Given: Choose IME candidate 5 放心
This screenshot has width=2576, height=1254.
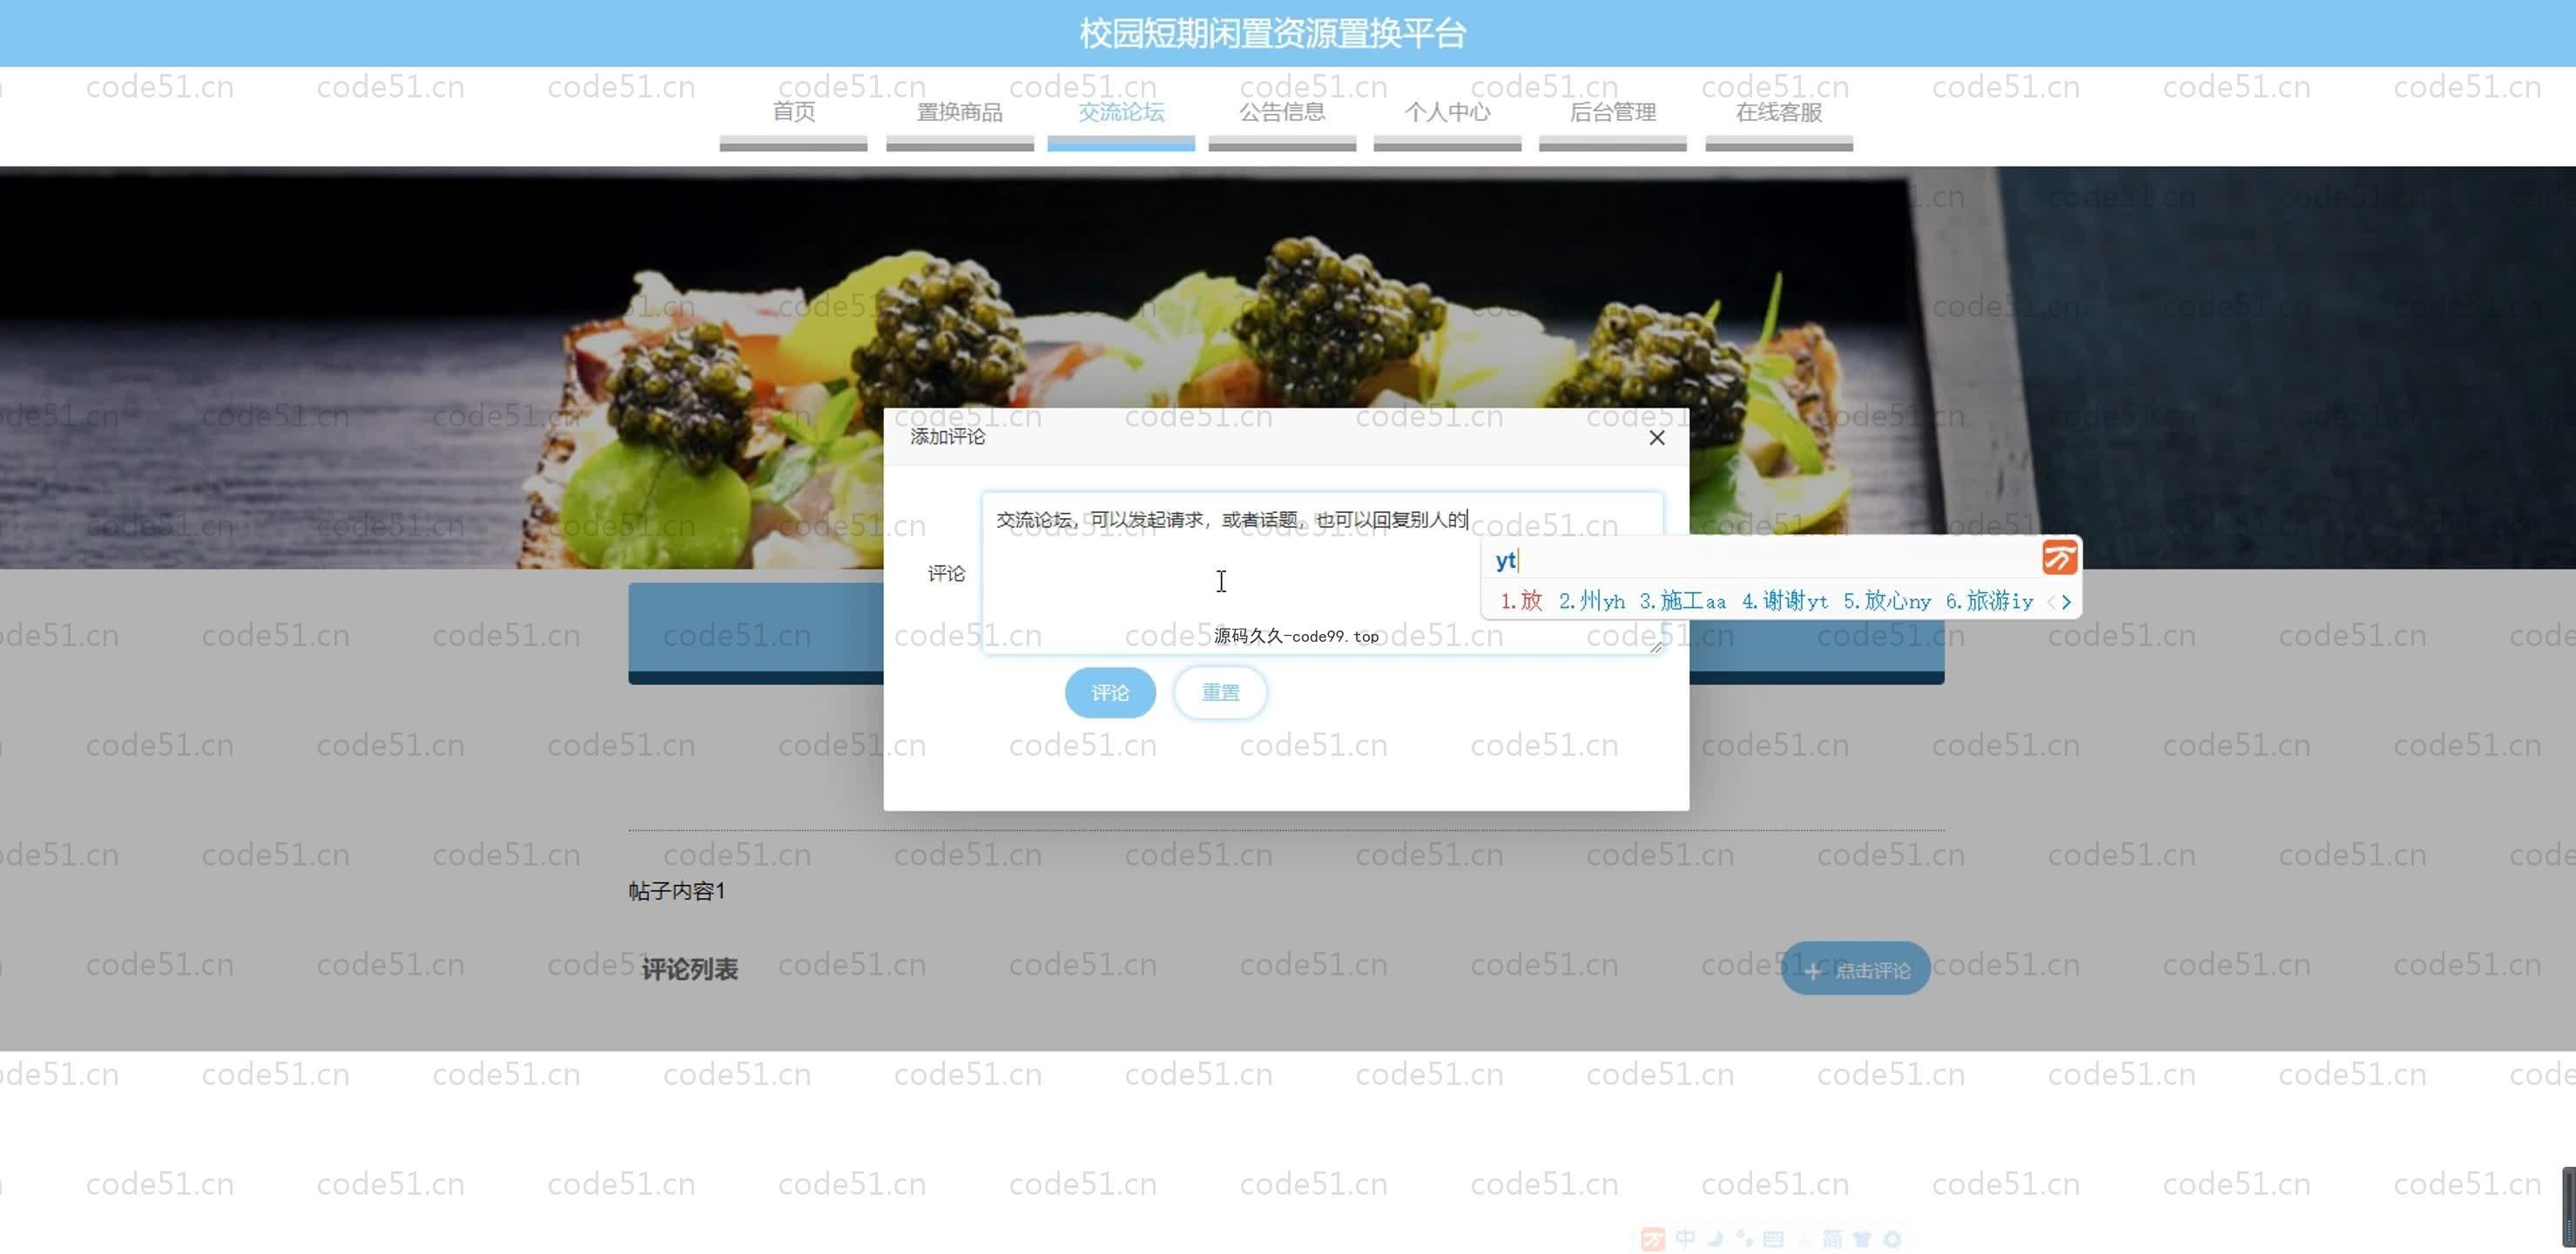Looking at the screenshot, I should 1887,601.
